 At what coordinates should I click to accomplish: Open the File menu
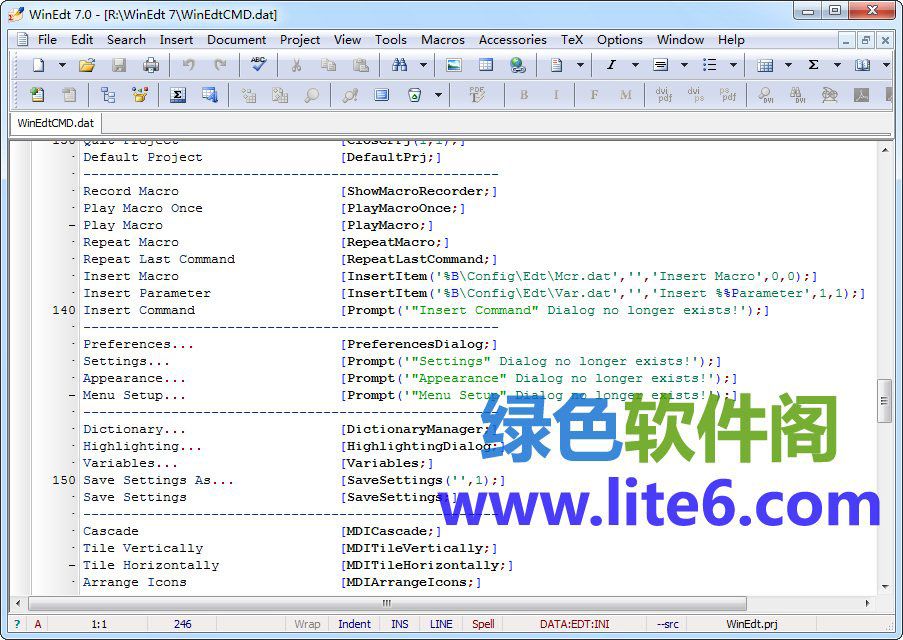point(47,40)
